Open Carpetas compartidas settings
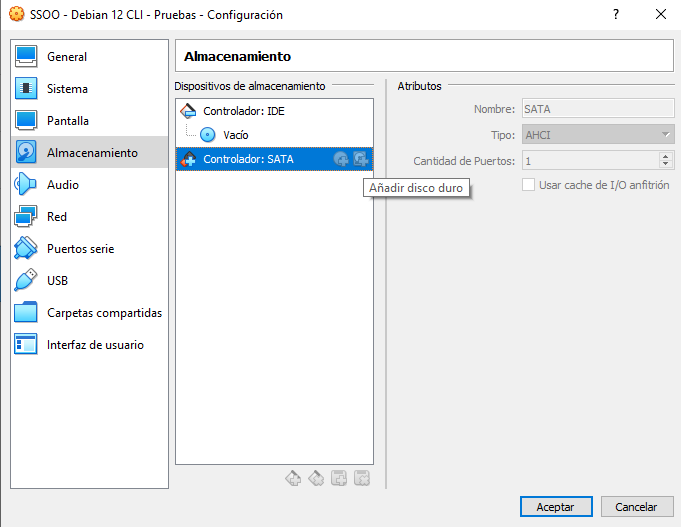This screenshot has width=681, height=527. pos(104,313)
